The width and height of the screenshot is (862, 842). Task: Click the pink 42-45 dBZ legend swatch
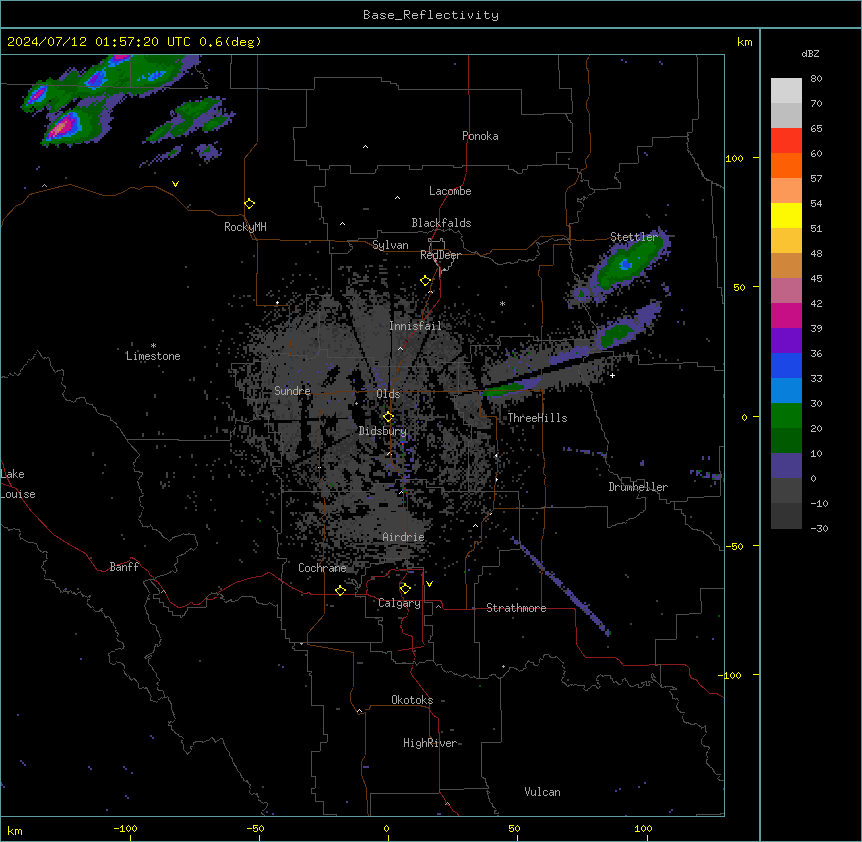pos(786,291)
